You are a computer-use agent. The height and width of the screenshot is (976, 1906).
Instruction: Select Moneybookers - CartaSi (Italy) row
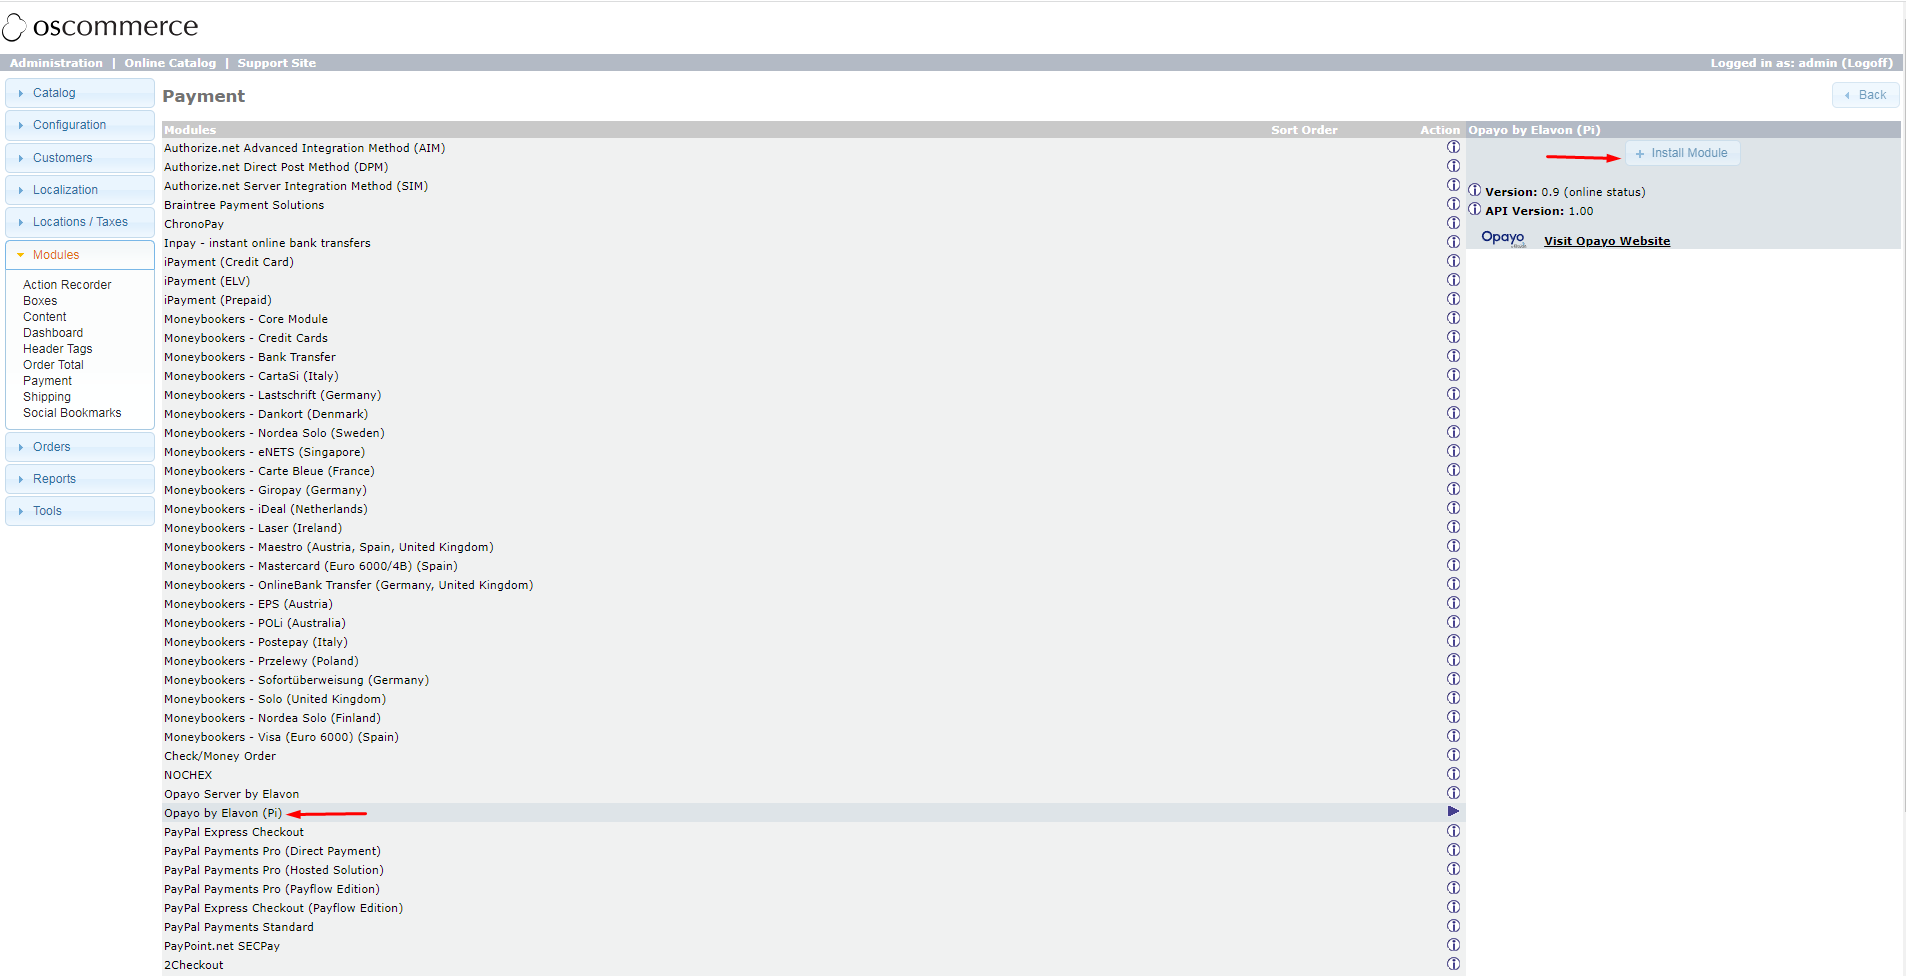pos(813,376)
